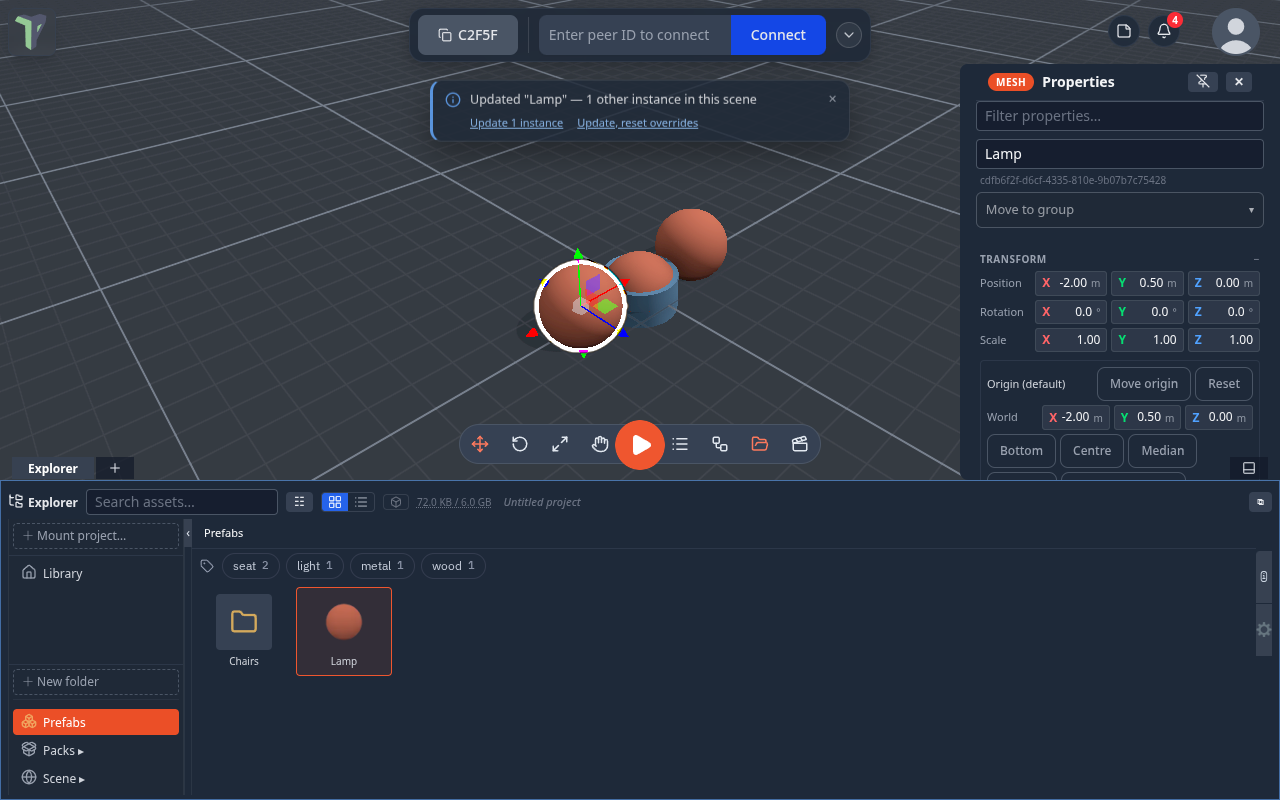This screenshot has width=1280, height=800.
Task: Open the Move to group dropdown
Action: tap(1120, 210)
